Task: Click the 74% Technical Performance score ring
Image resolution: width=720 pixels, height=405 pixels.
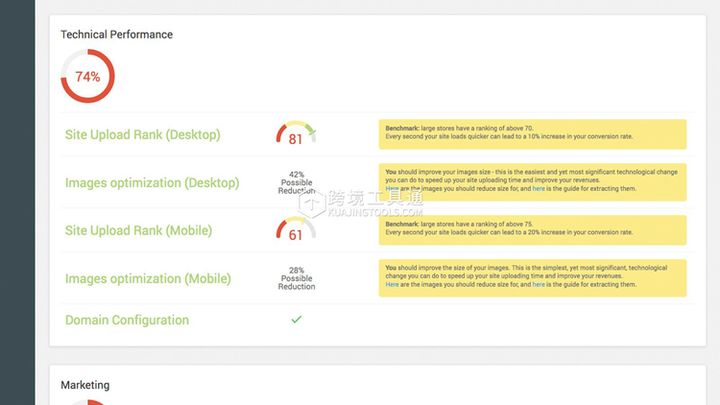Action: pyautogui.click(x=88, y=76)
